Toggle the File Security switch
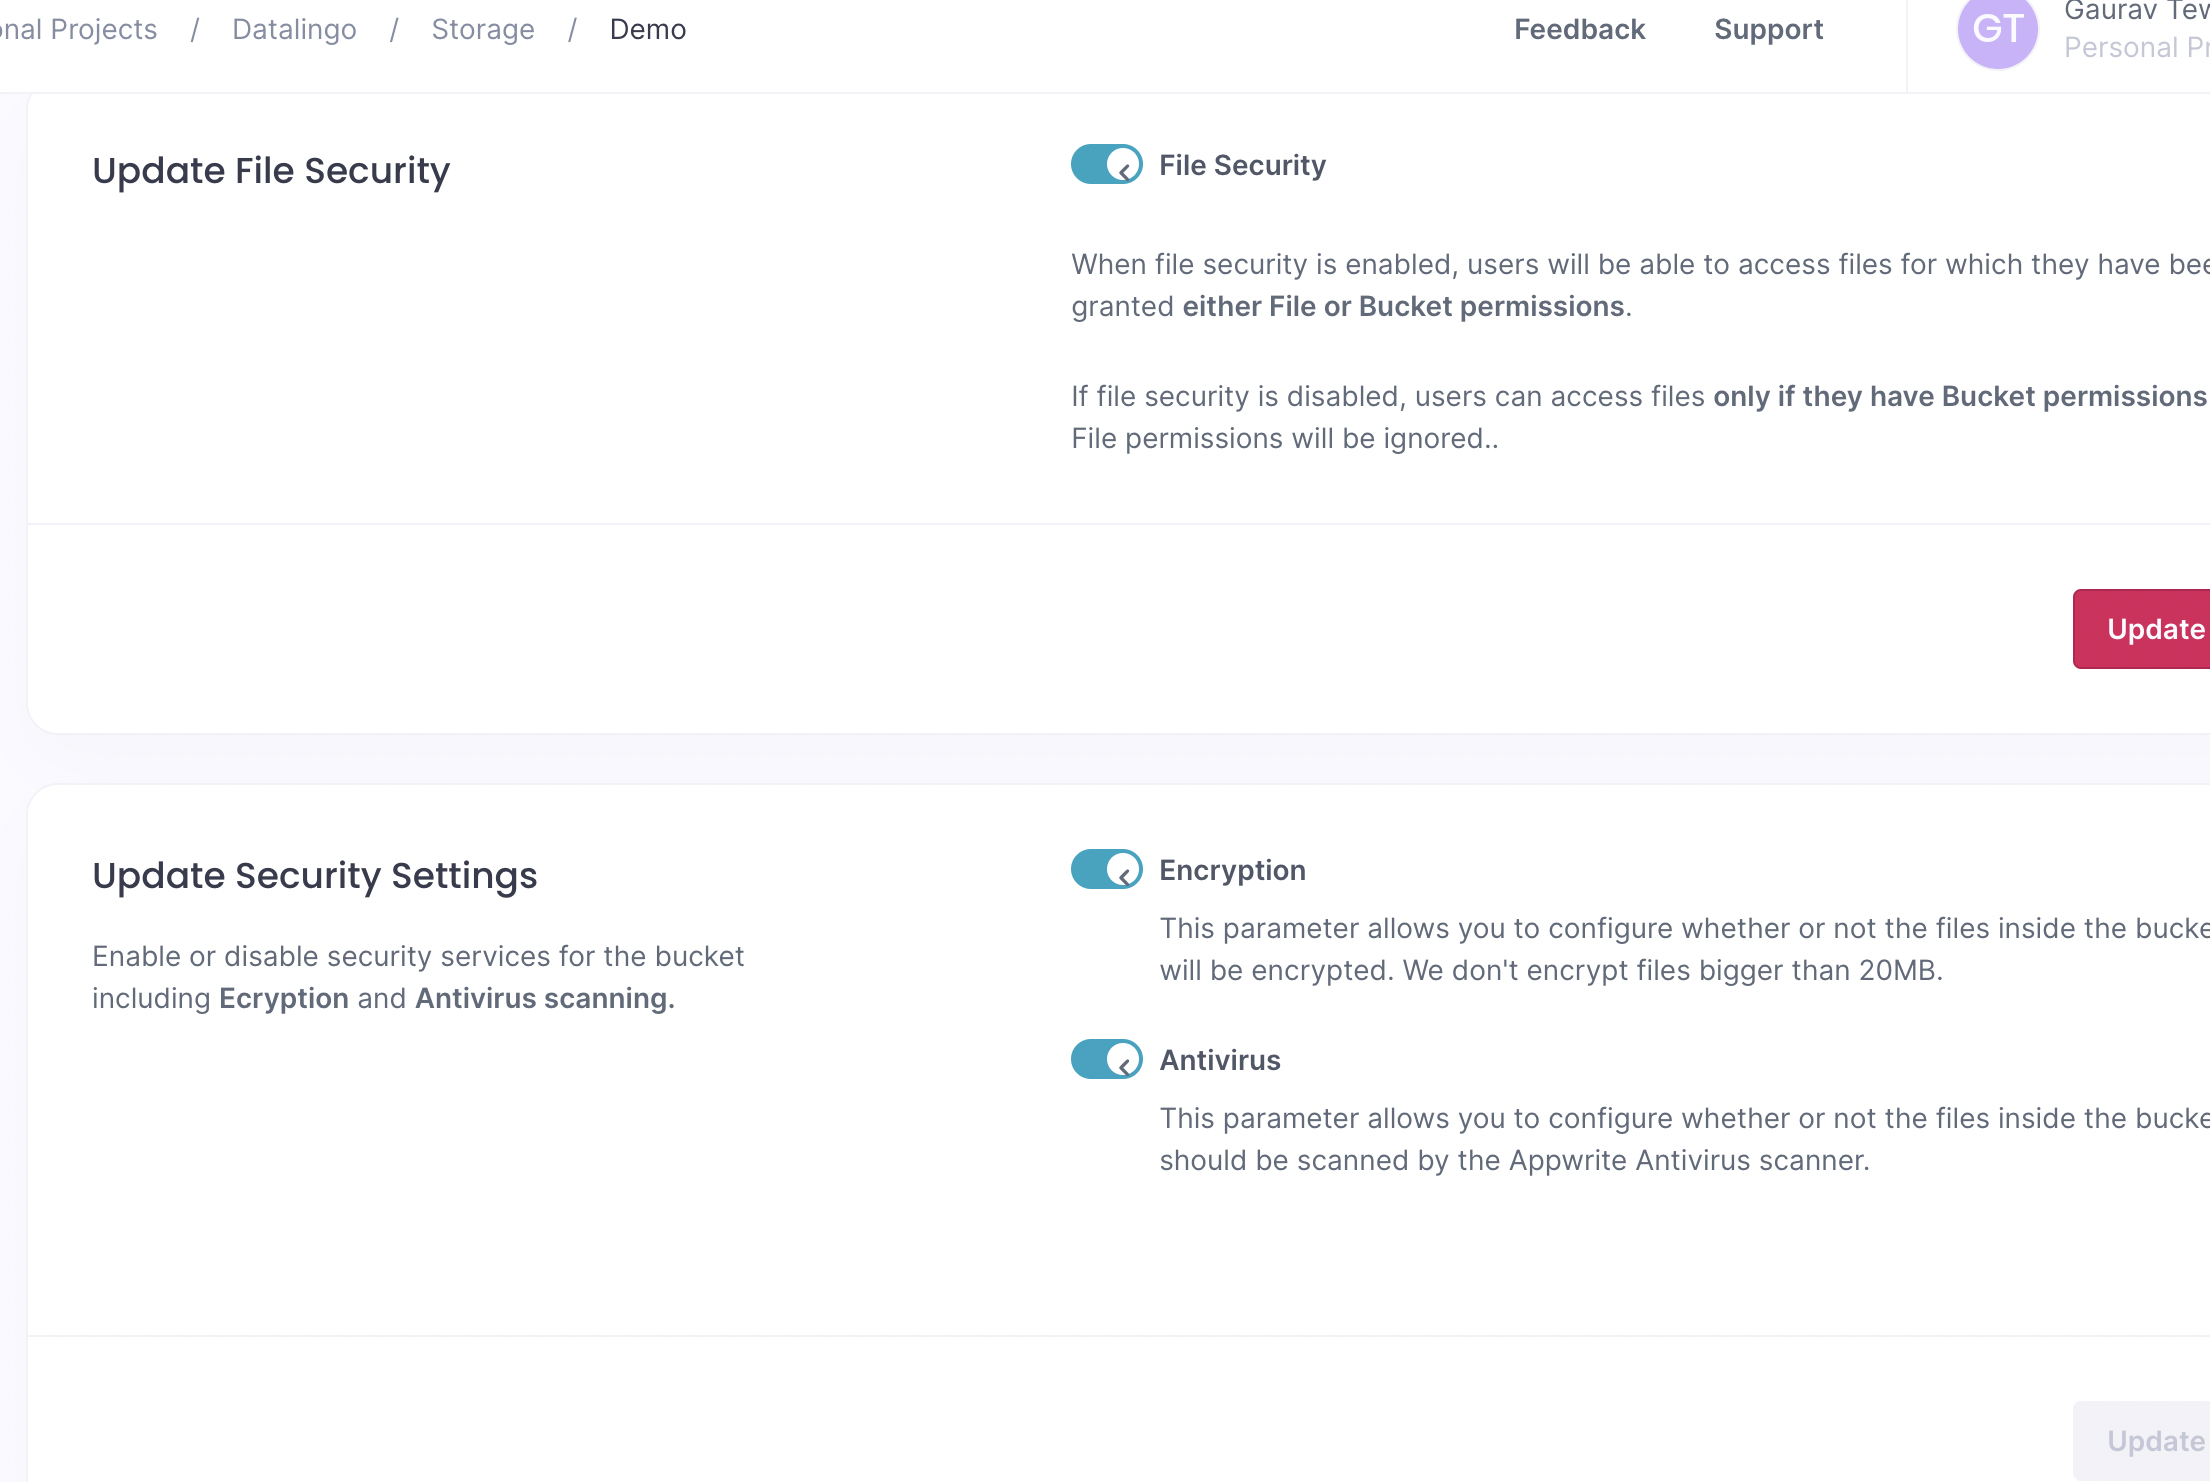The width and height of the screenshot is (2210, 1482). [x=1106, y=165]
